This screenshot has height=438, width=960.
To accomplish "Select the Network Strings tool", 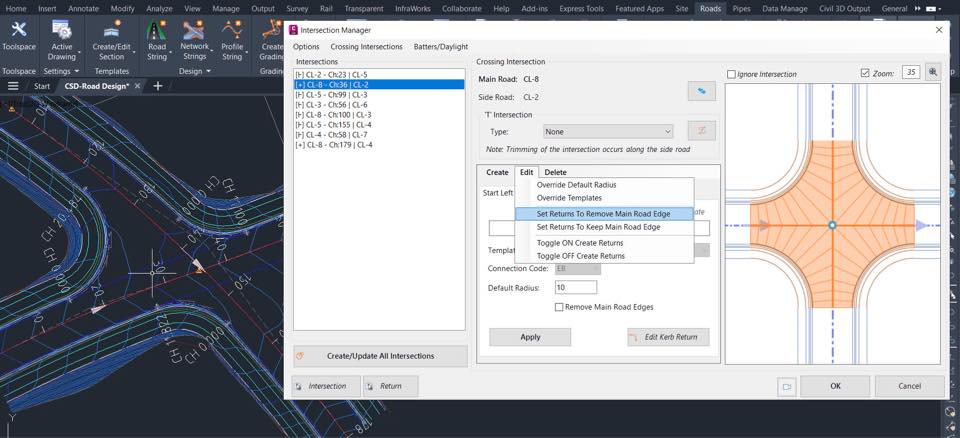I will point(194,29).
